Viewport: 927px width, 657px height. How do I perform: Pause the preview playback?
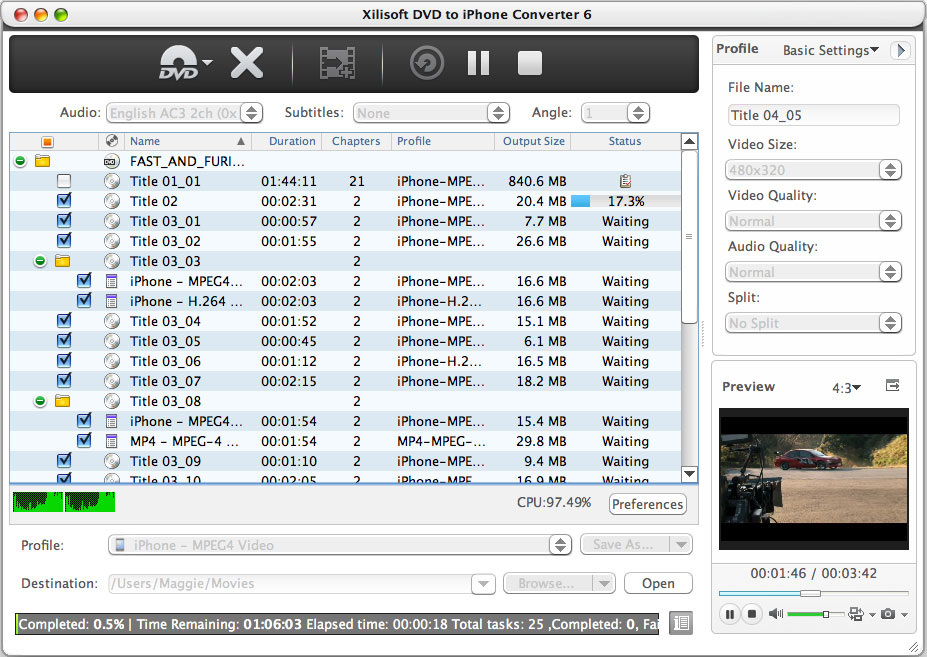(730, 614)
